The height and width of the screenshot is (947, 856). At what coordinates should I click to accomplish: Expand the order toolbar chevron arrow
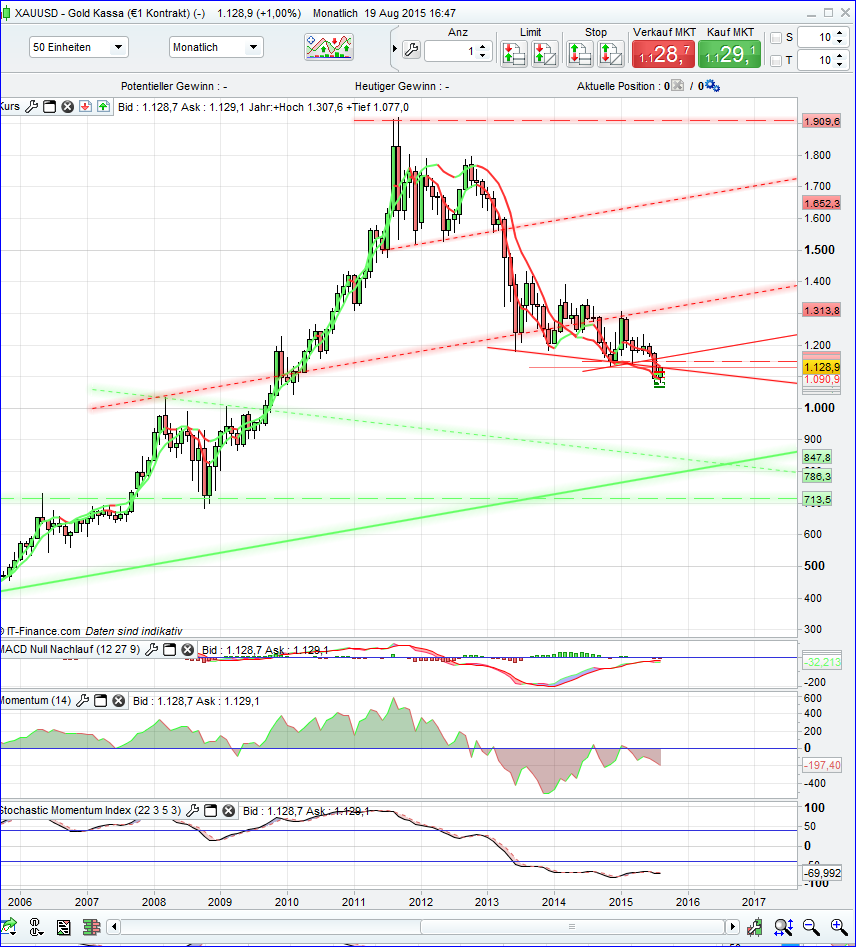coord(393,47)
